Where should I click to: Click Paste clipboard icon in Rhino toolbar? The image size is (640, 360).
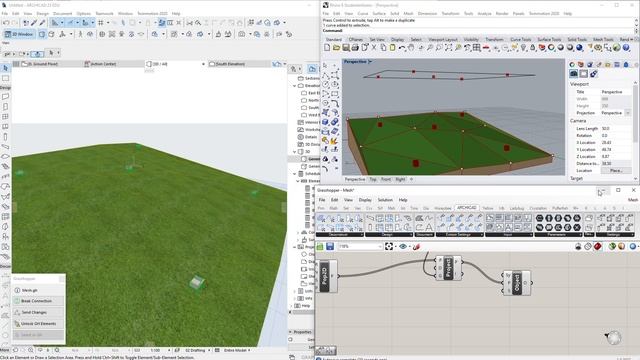click(393, 48)
